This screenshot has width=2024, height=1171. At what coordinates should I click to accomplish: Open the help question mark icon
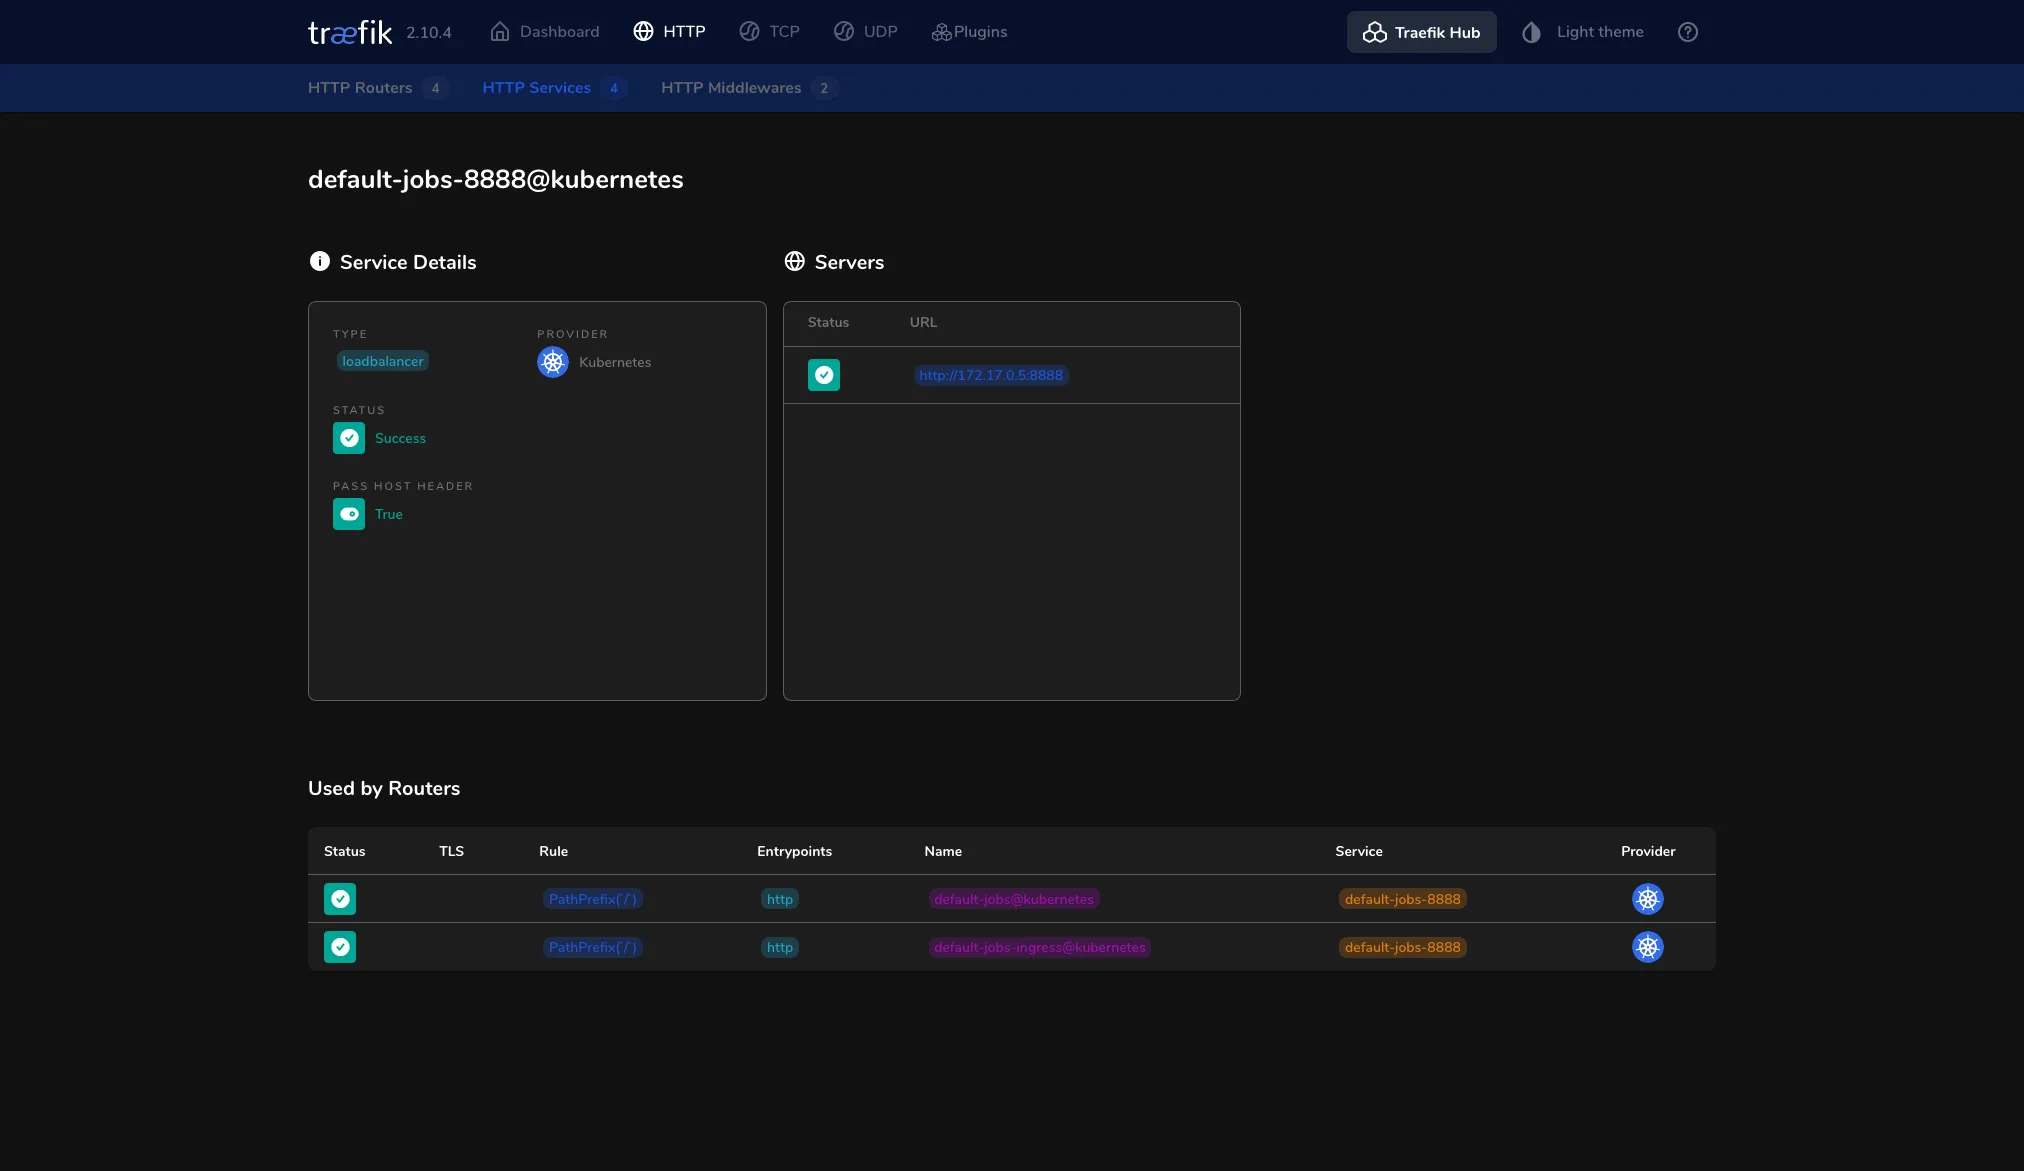1688,32
